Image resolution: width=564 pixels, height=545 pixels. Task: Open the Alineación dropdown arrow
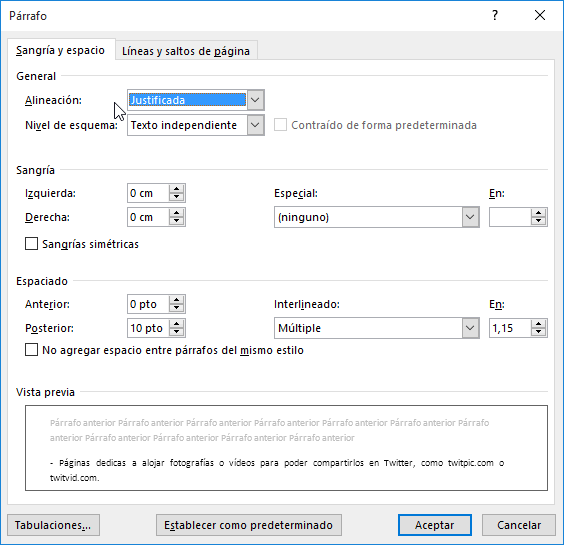255,100
